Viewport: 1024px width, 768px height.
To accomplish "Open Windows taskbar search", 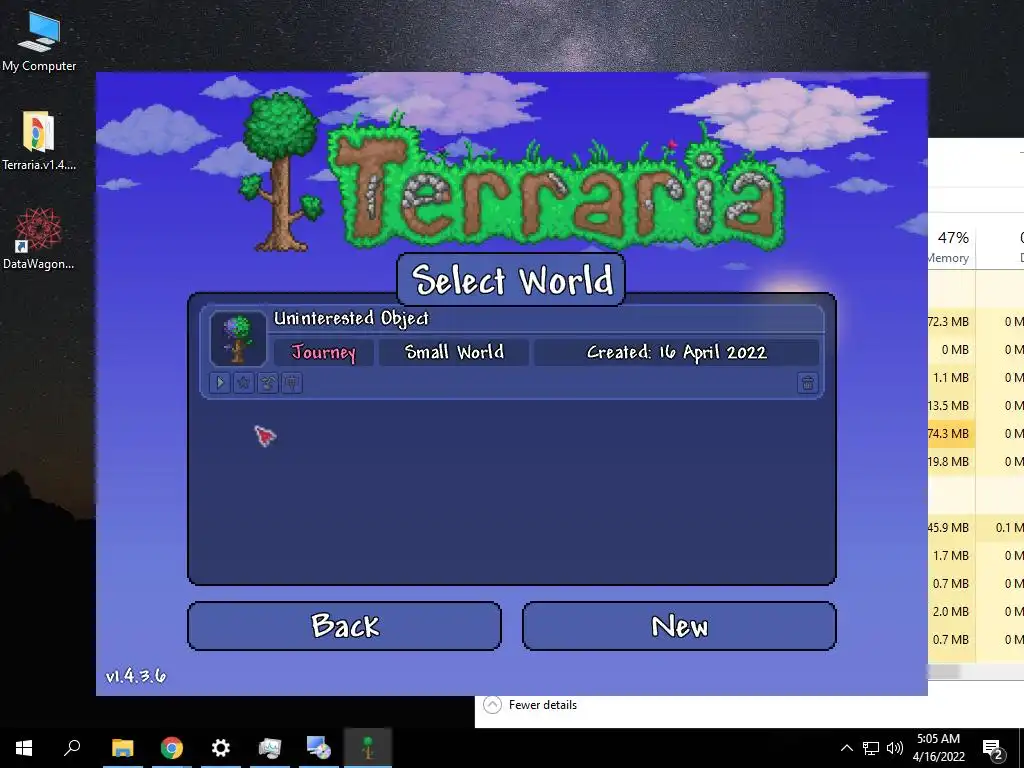I will 72,748.
